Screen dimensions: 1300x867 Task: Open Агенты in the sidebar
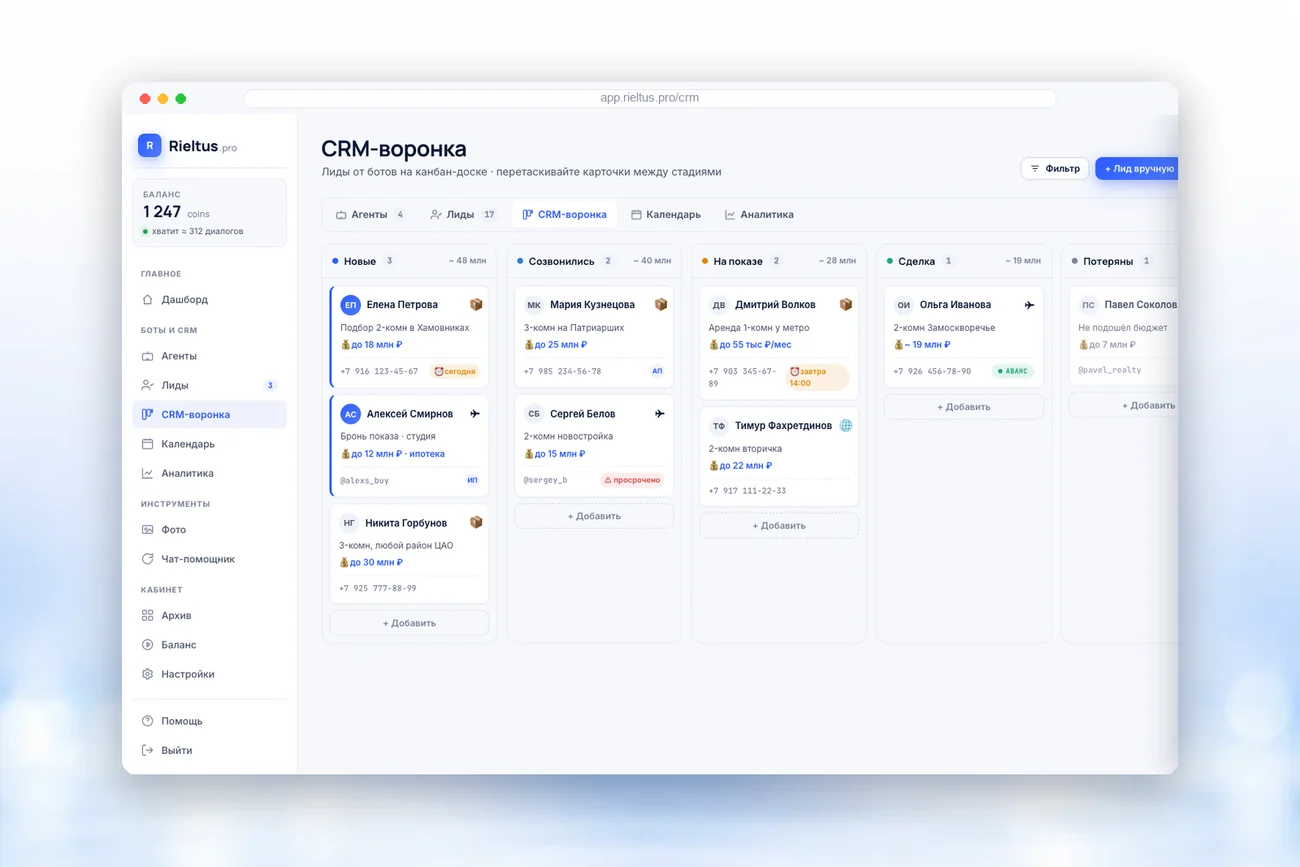point(209,356)
